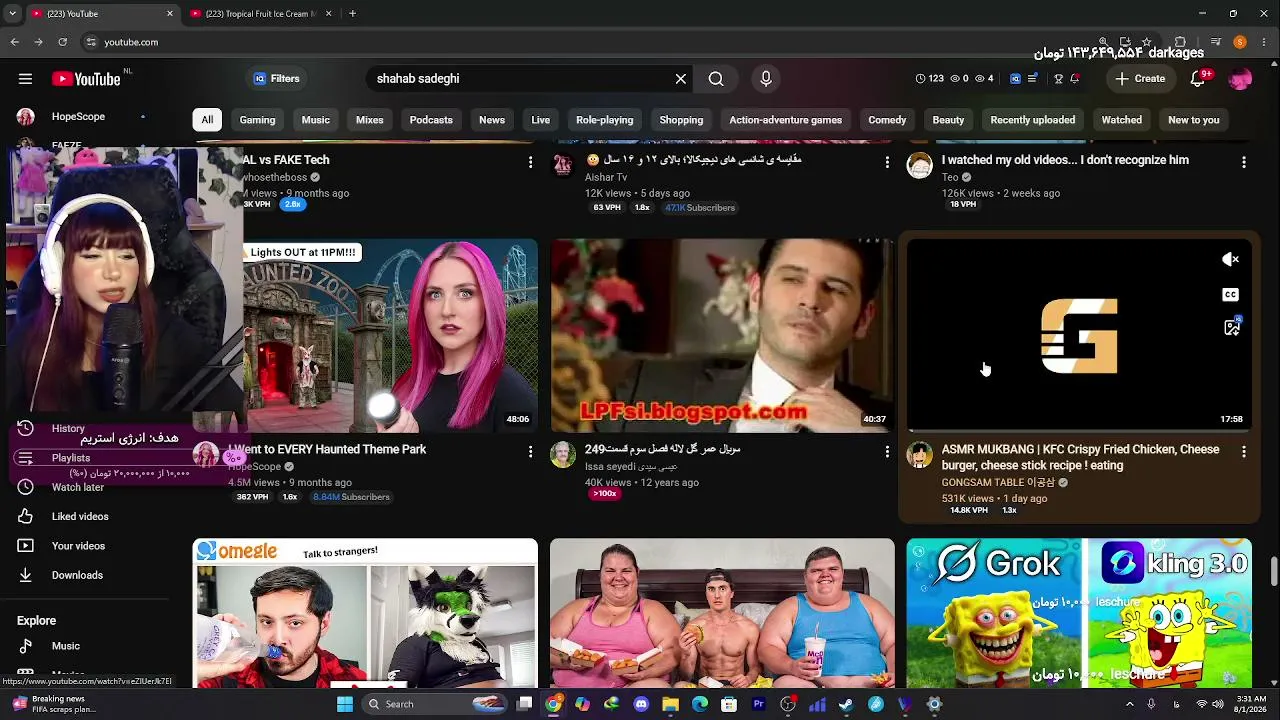
Task: Open Discord from the taskbar
Action: [x=641, y=704]
